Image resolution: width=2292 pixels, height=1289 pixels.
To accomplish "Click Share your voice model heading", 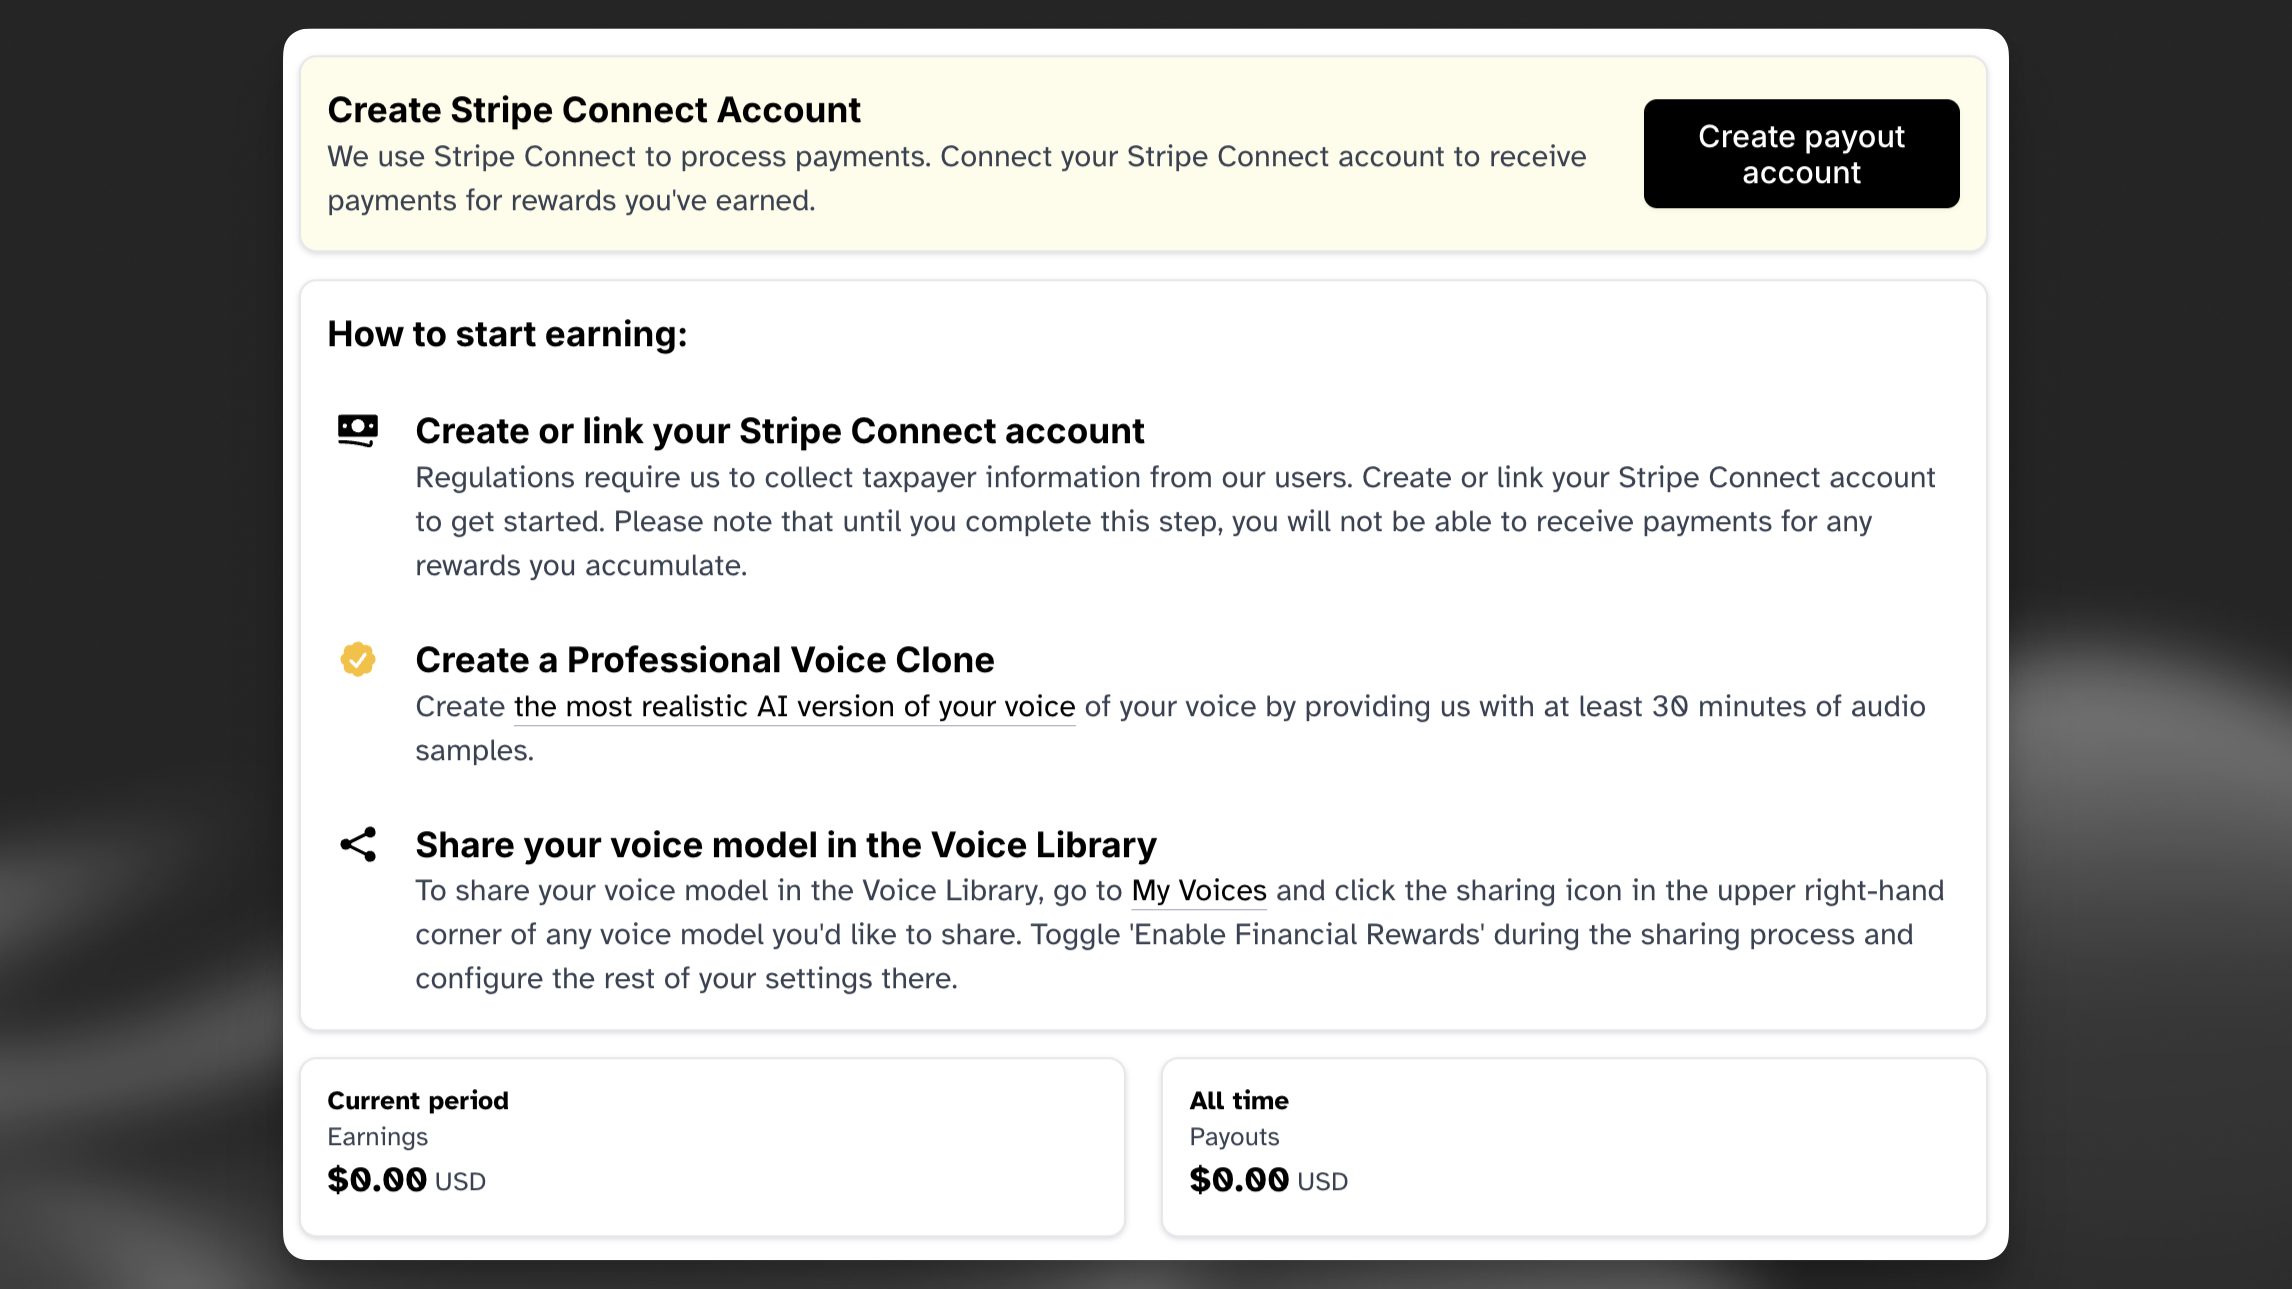I will [x=786, y=845].
